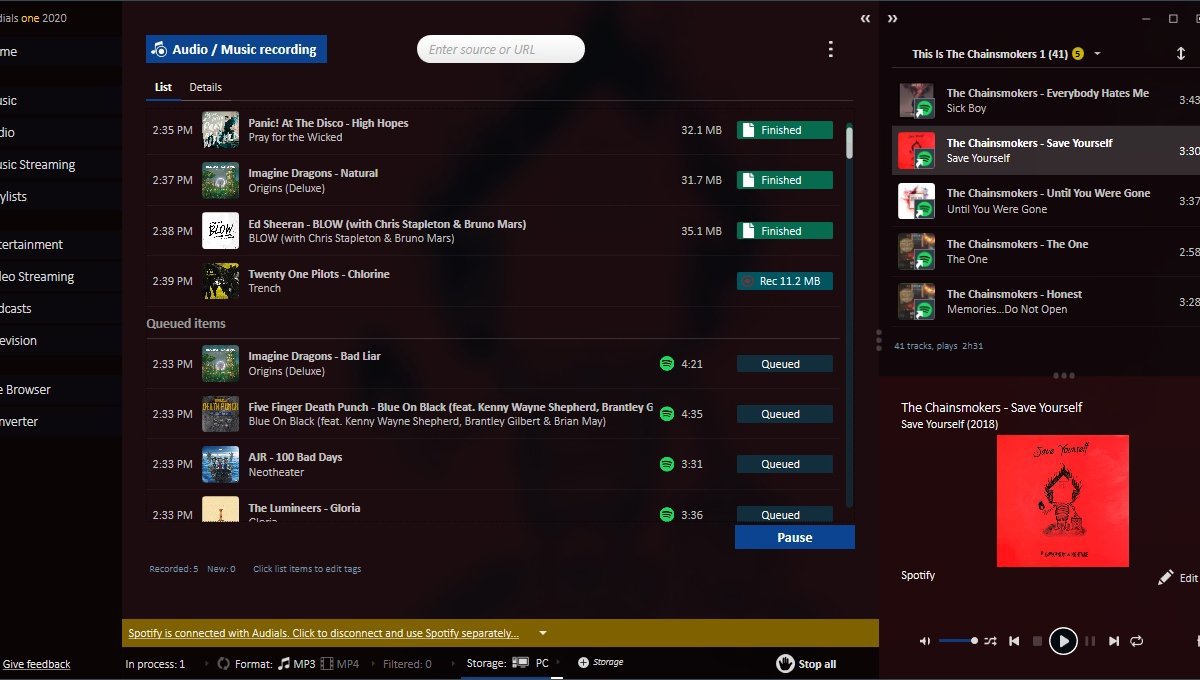Toggle shuffle playback mode
Viewport: 1200px width, 680px height.
tap(990, 641)
